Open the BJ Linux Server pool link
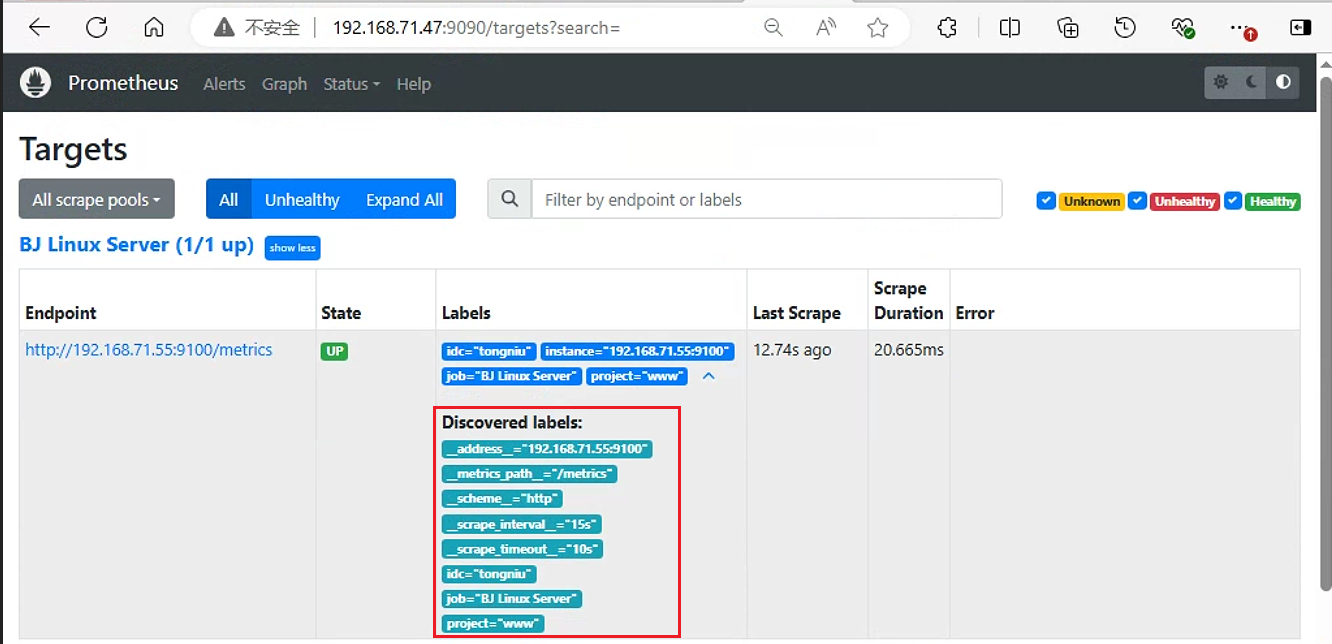Image resolution: width=1332 pixels, height=644 pixels. 137,245
